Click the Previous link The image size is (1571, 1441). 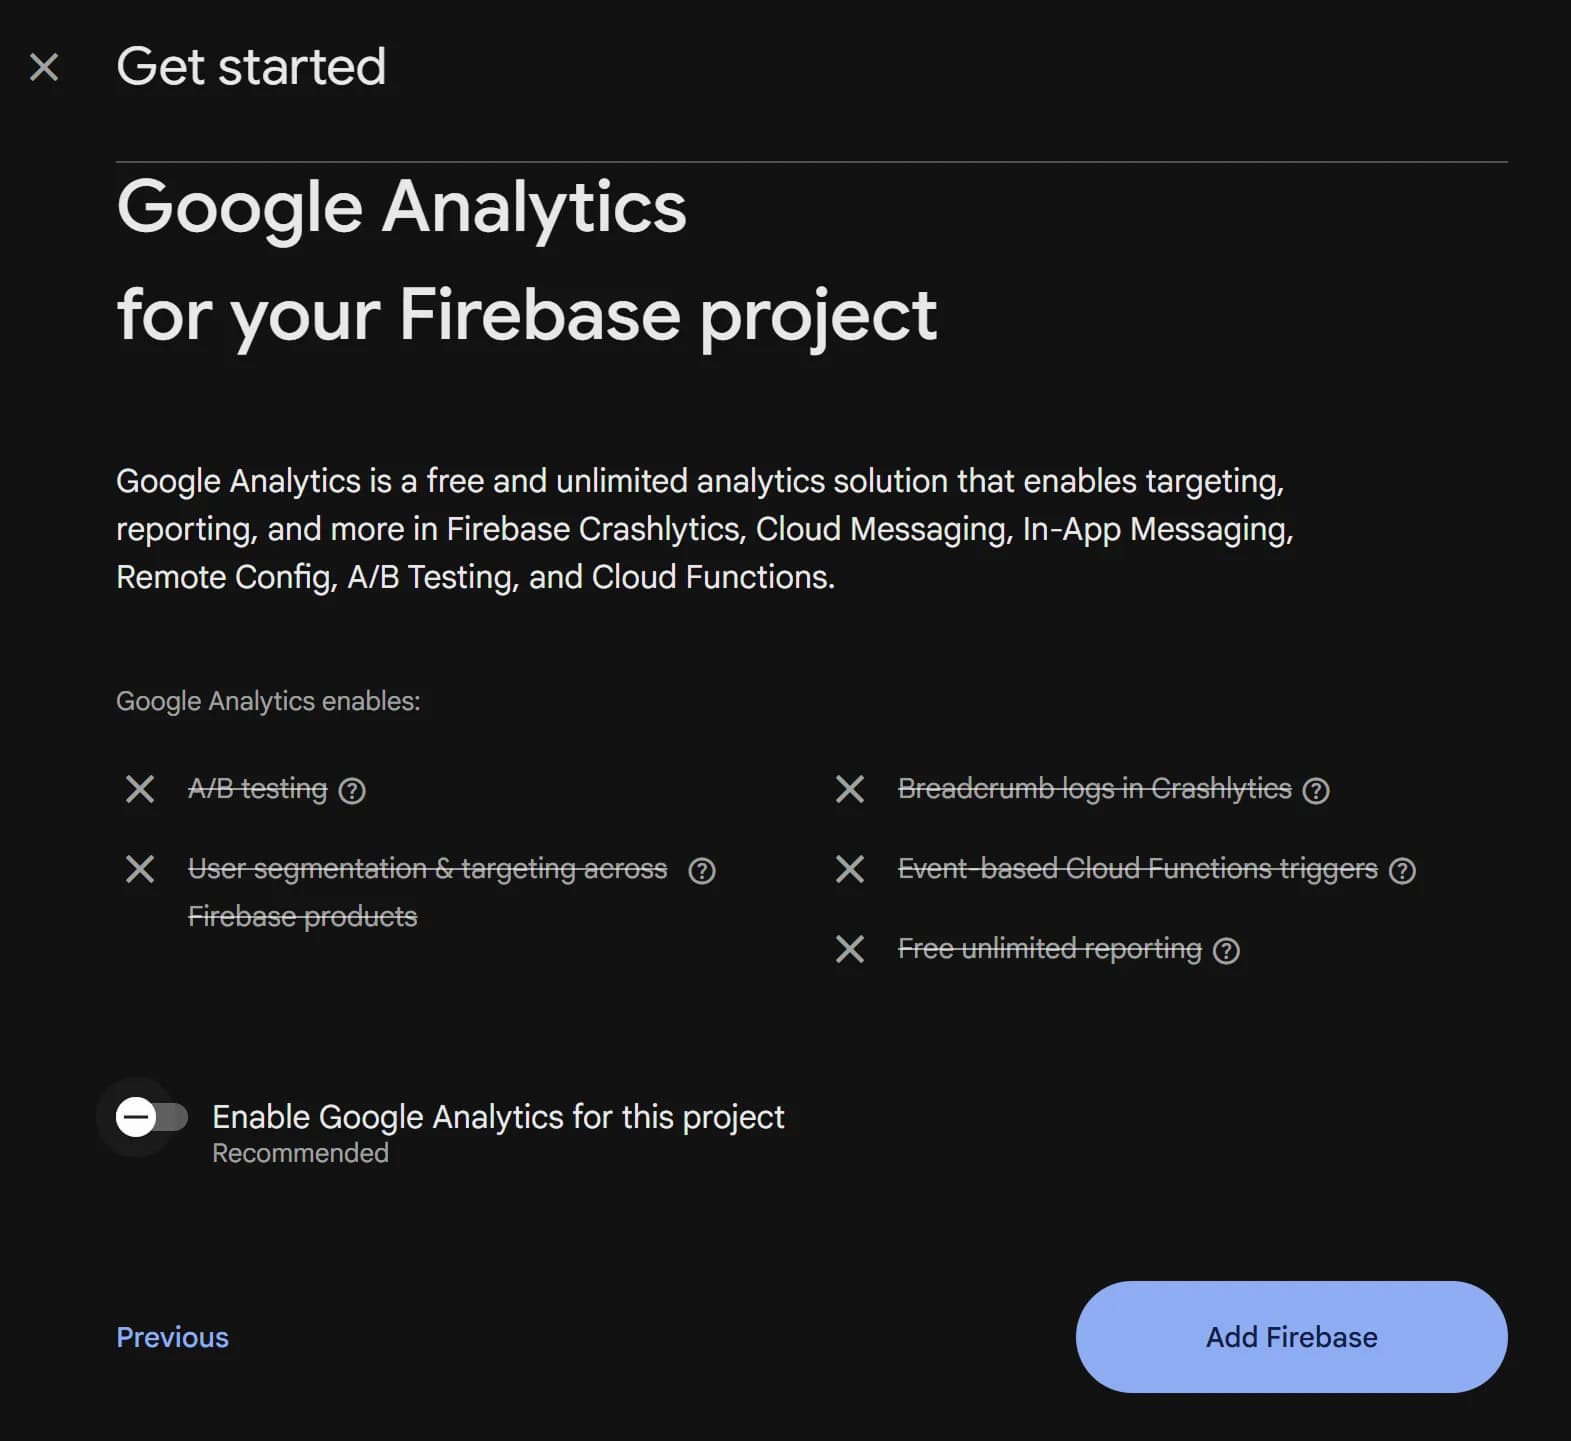[172, 1337]
